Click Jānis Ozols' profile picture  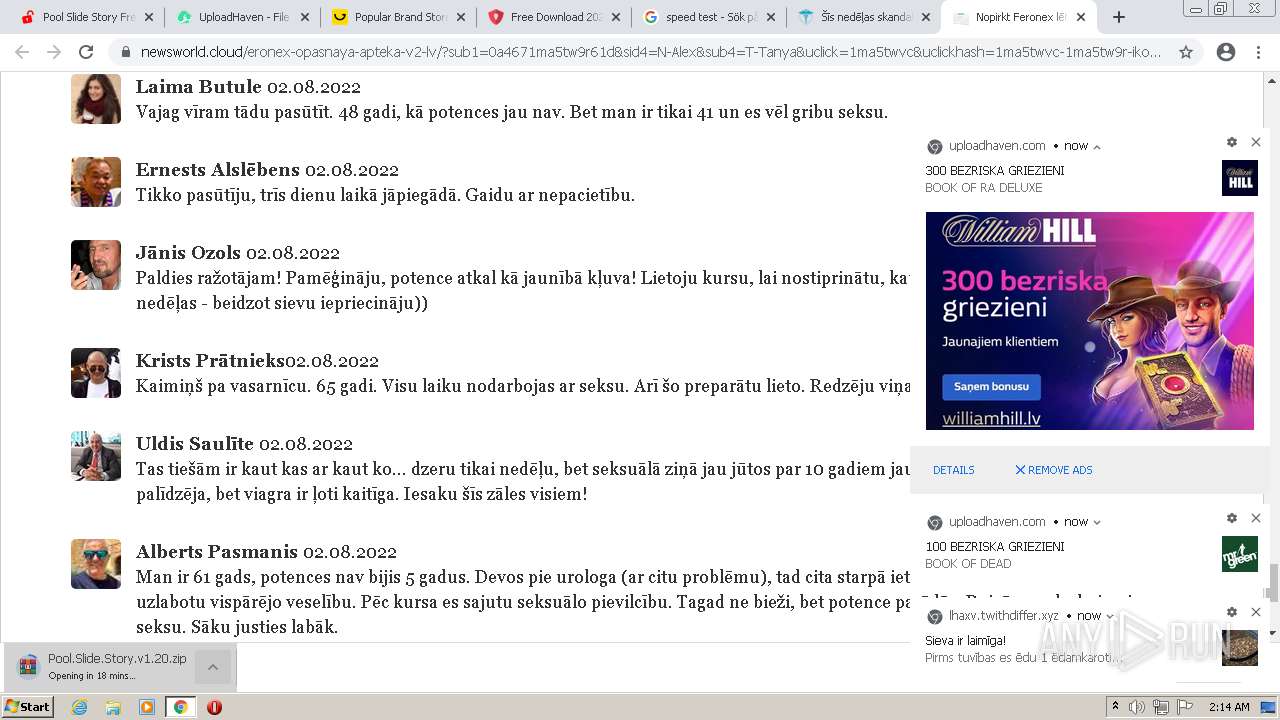[96, 265]
